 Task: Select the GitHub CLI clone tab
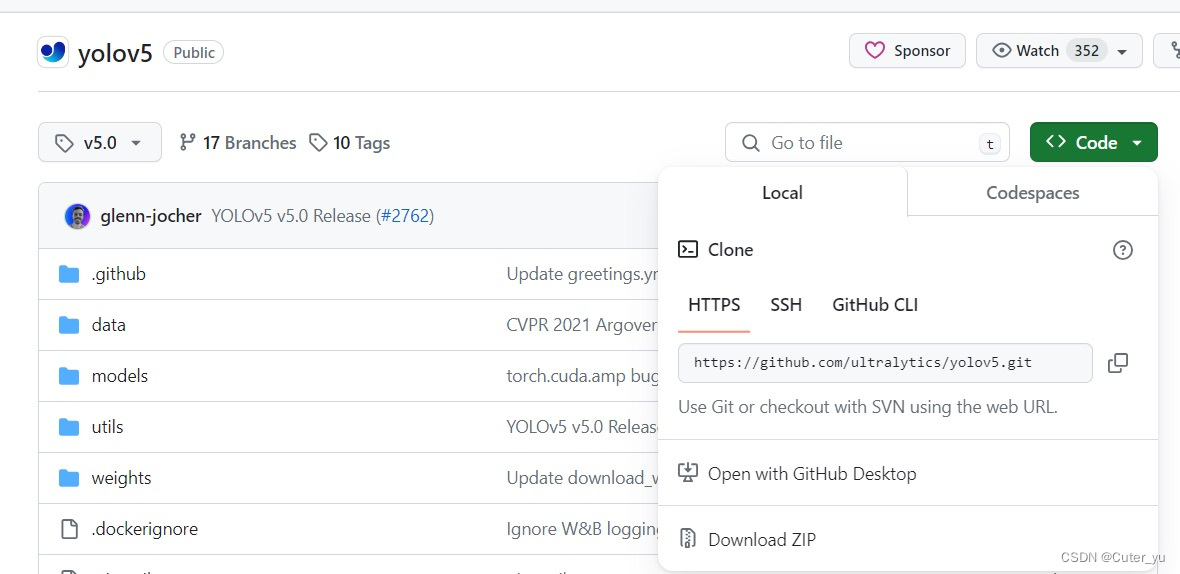point(875,305)
